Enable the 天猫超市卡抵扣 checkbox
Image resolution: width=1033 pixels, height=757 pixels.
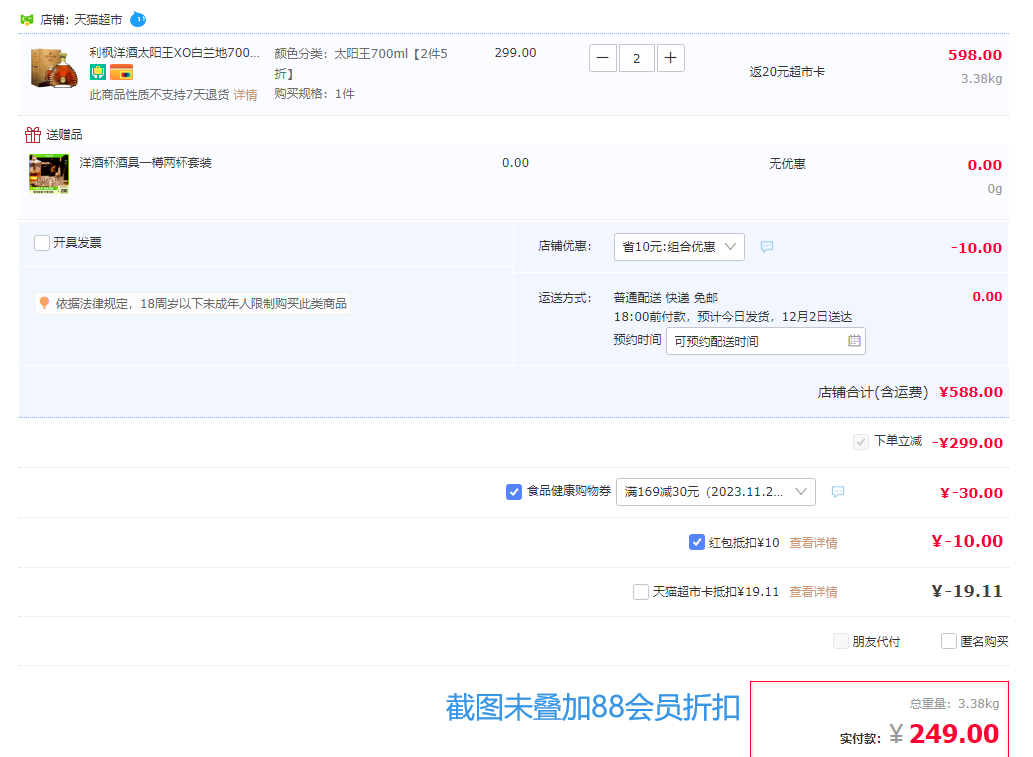point(640,592)
